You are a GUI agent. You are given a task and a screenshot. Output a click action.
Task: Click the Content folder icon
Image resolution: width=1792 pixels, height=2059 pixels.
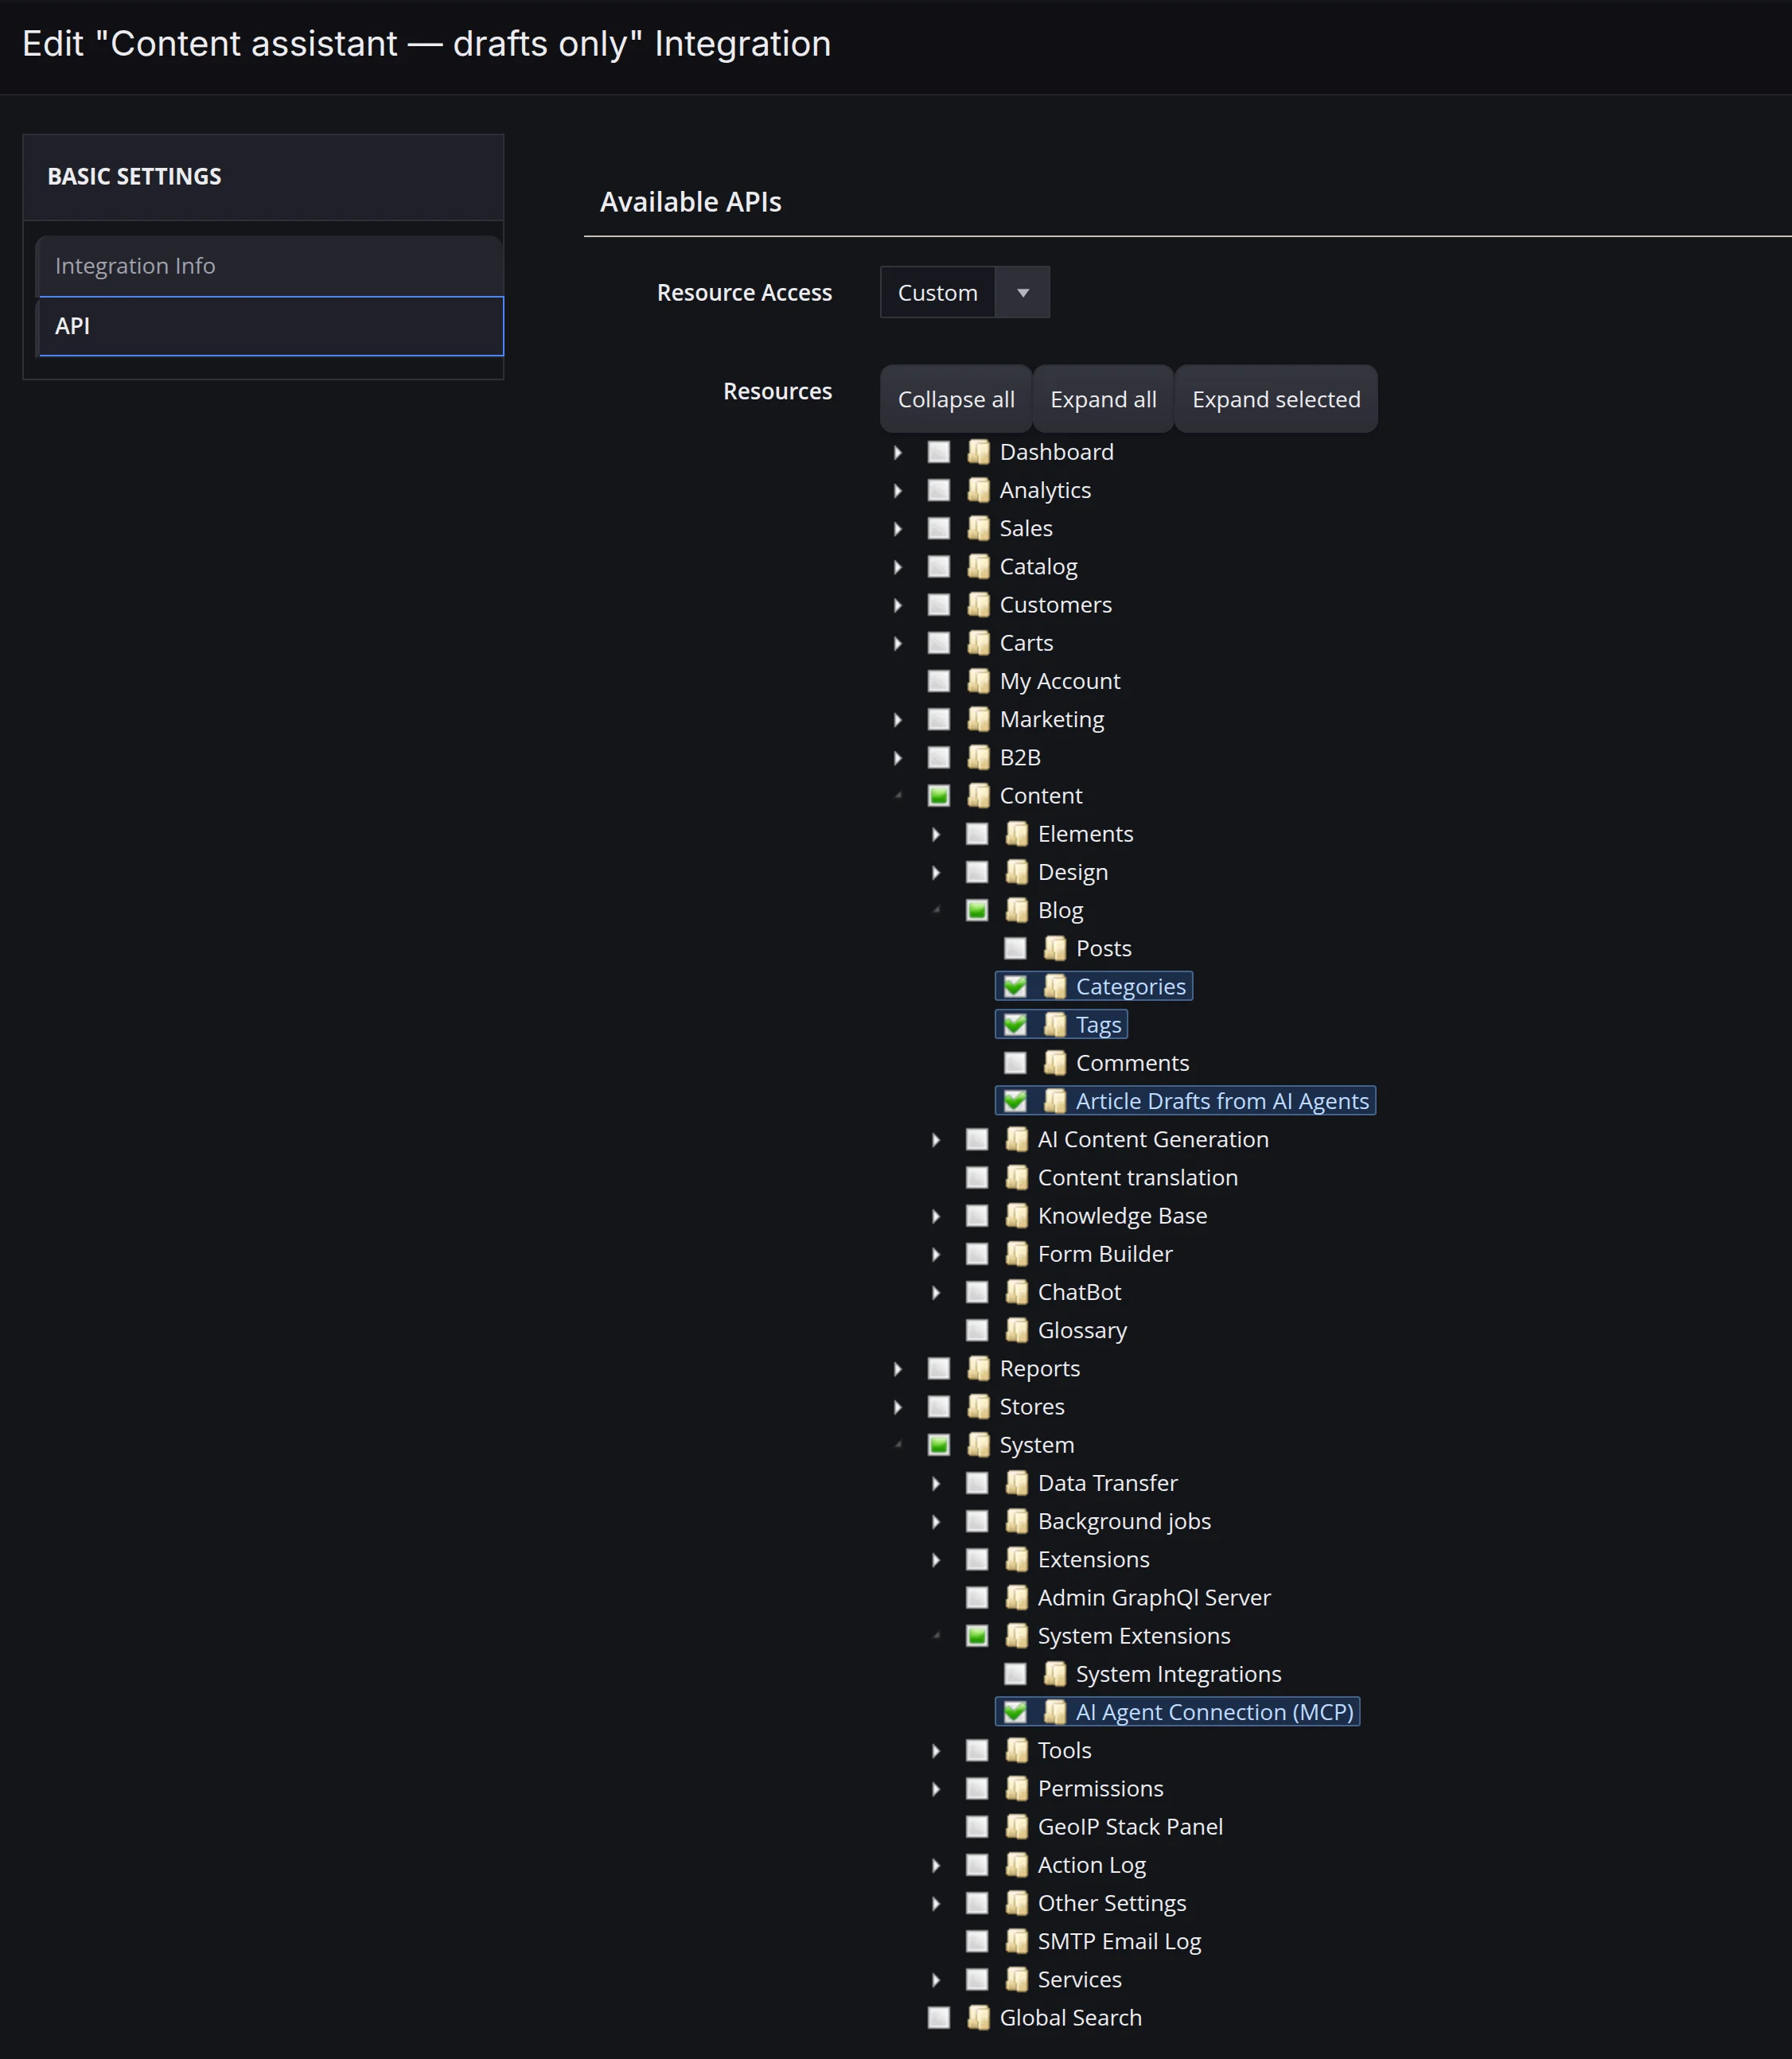(x=978, y=796)
